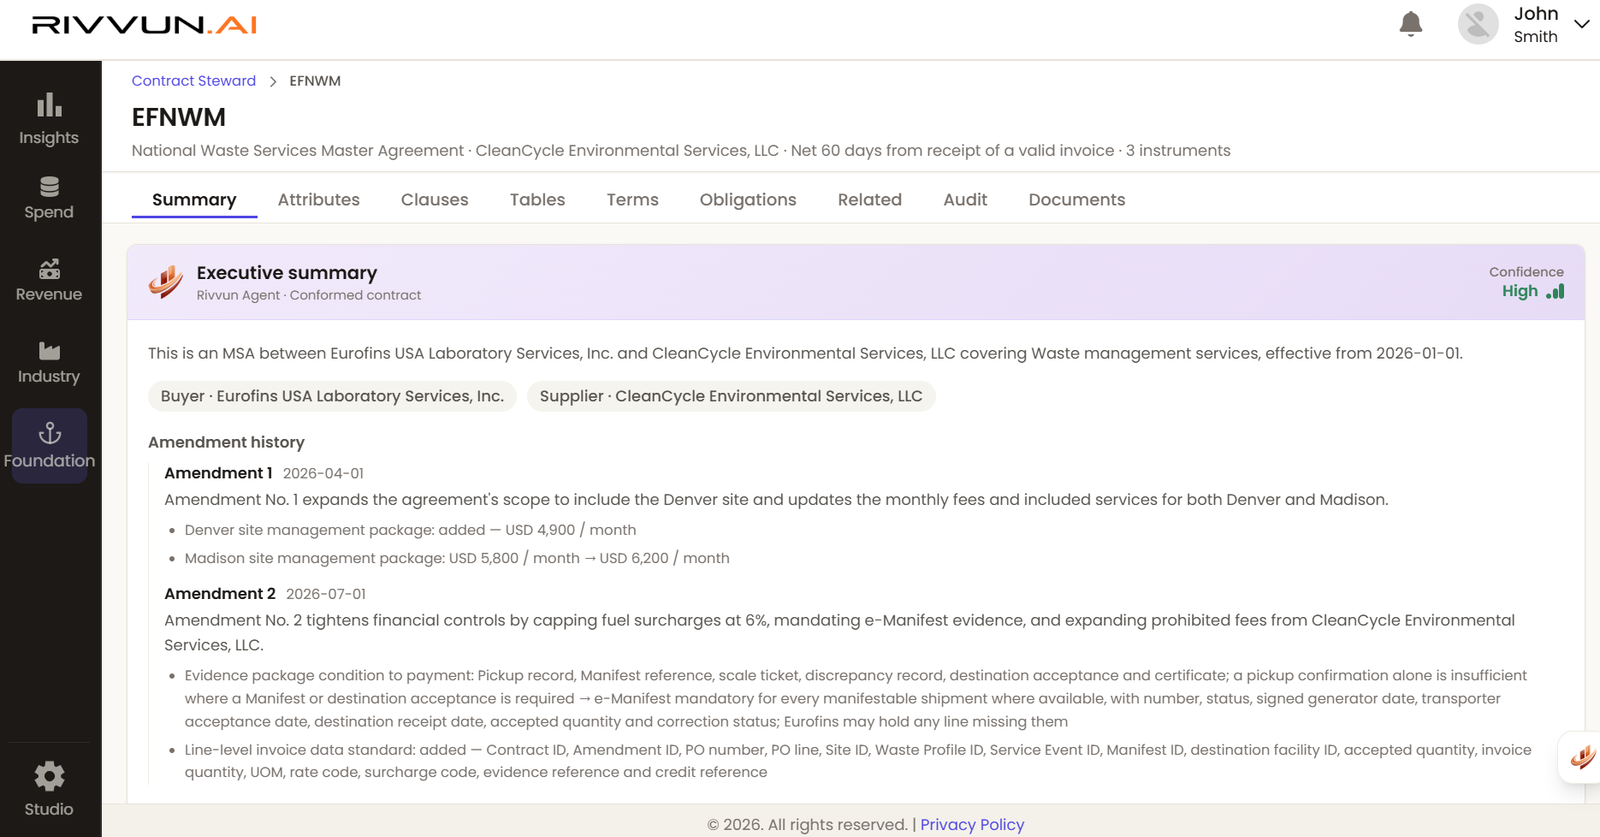Open the Privacy Policy link

point(972,825)
